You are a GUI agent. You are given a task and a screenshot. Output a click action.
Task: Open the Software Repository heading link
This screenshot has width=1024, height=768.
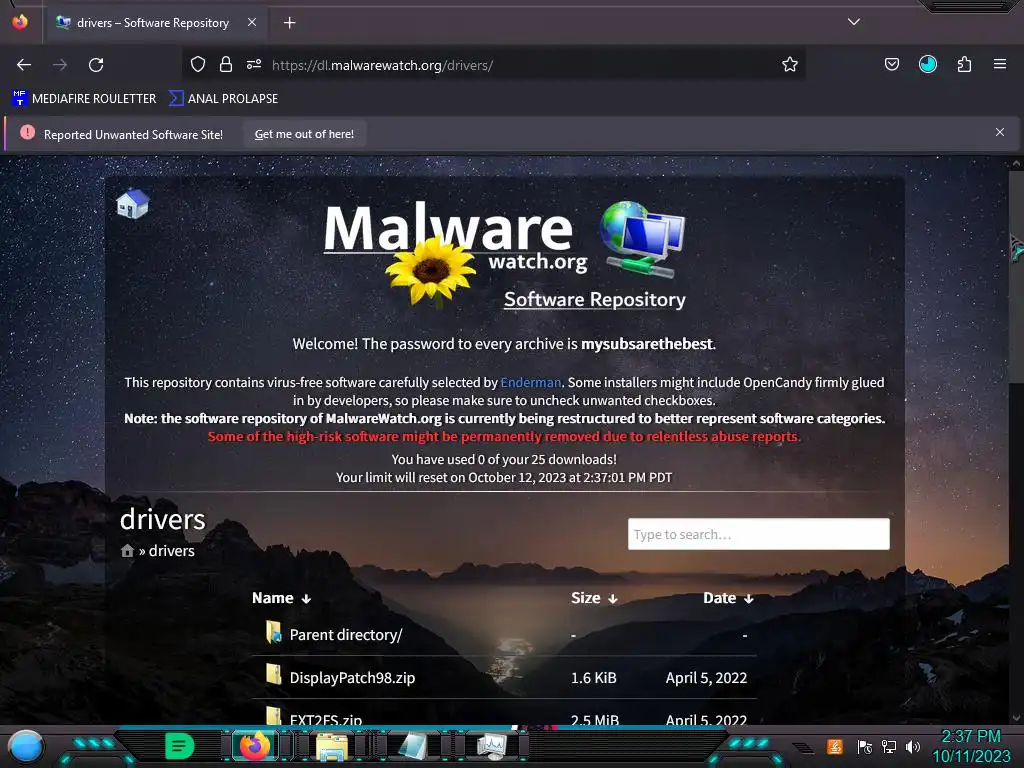[x=595, y=299]
